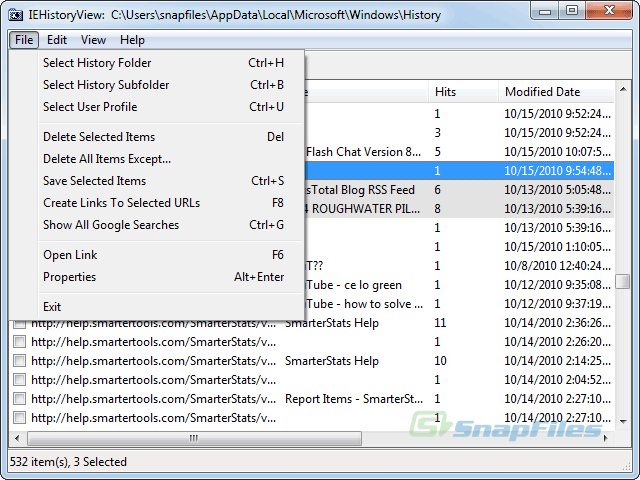640x480 pixels.
Task: Maximize the IEHistoryView window
Action: 572,11
